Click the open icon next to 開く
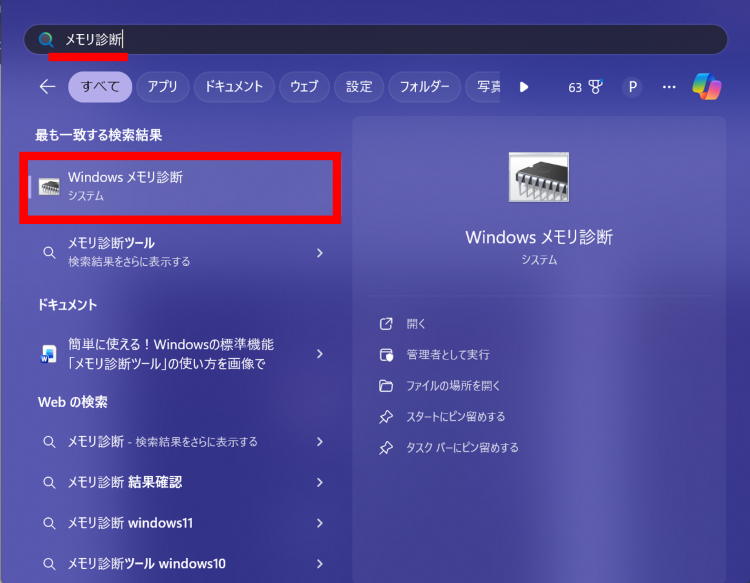 [386, 324]
